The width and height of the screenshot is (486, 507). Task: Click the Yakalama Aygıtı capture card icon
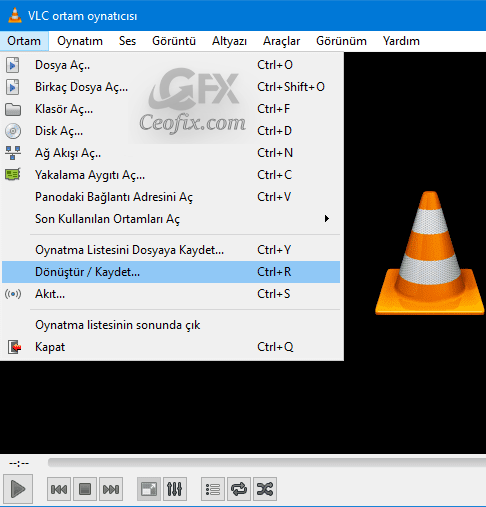(x=13, y=174)
